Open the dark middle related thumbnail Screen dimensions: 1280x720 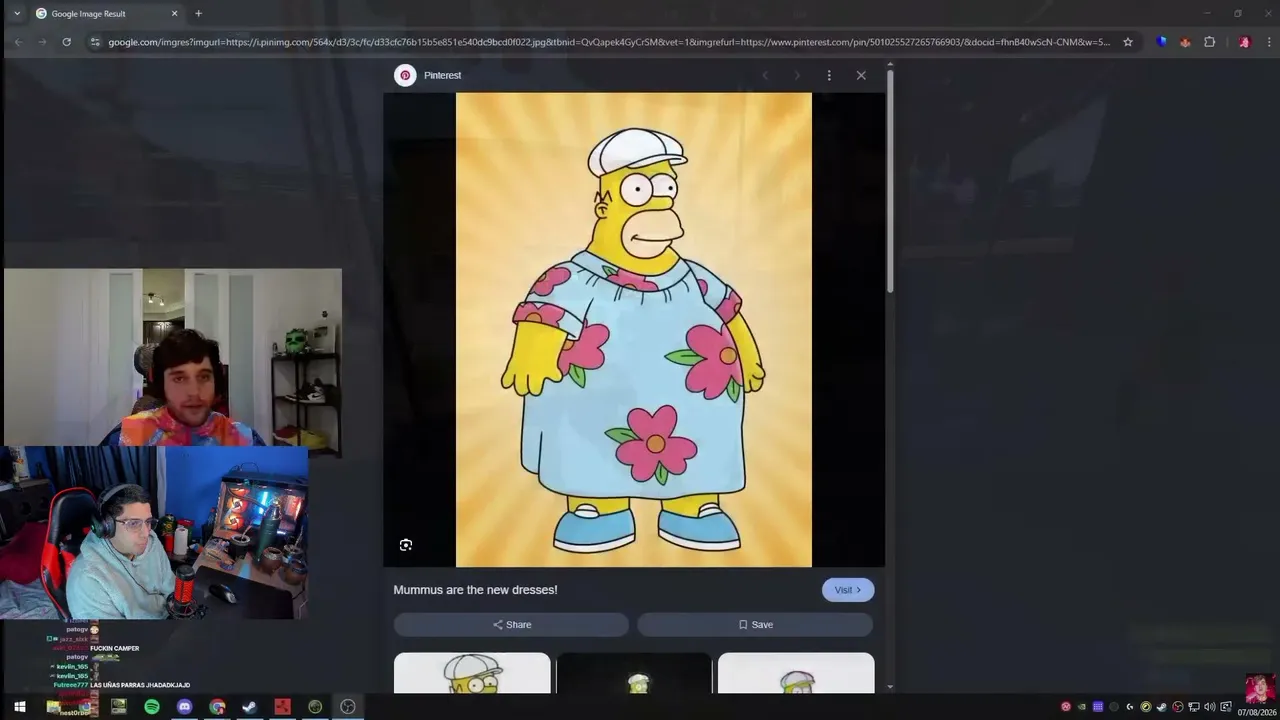click(634, 673)
